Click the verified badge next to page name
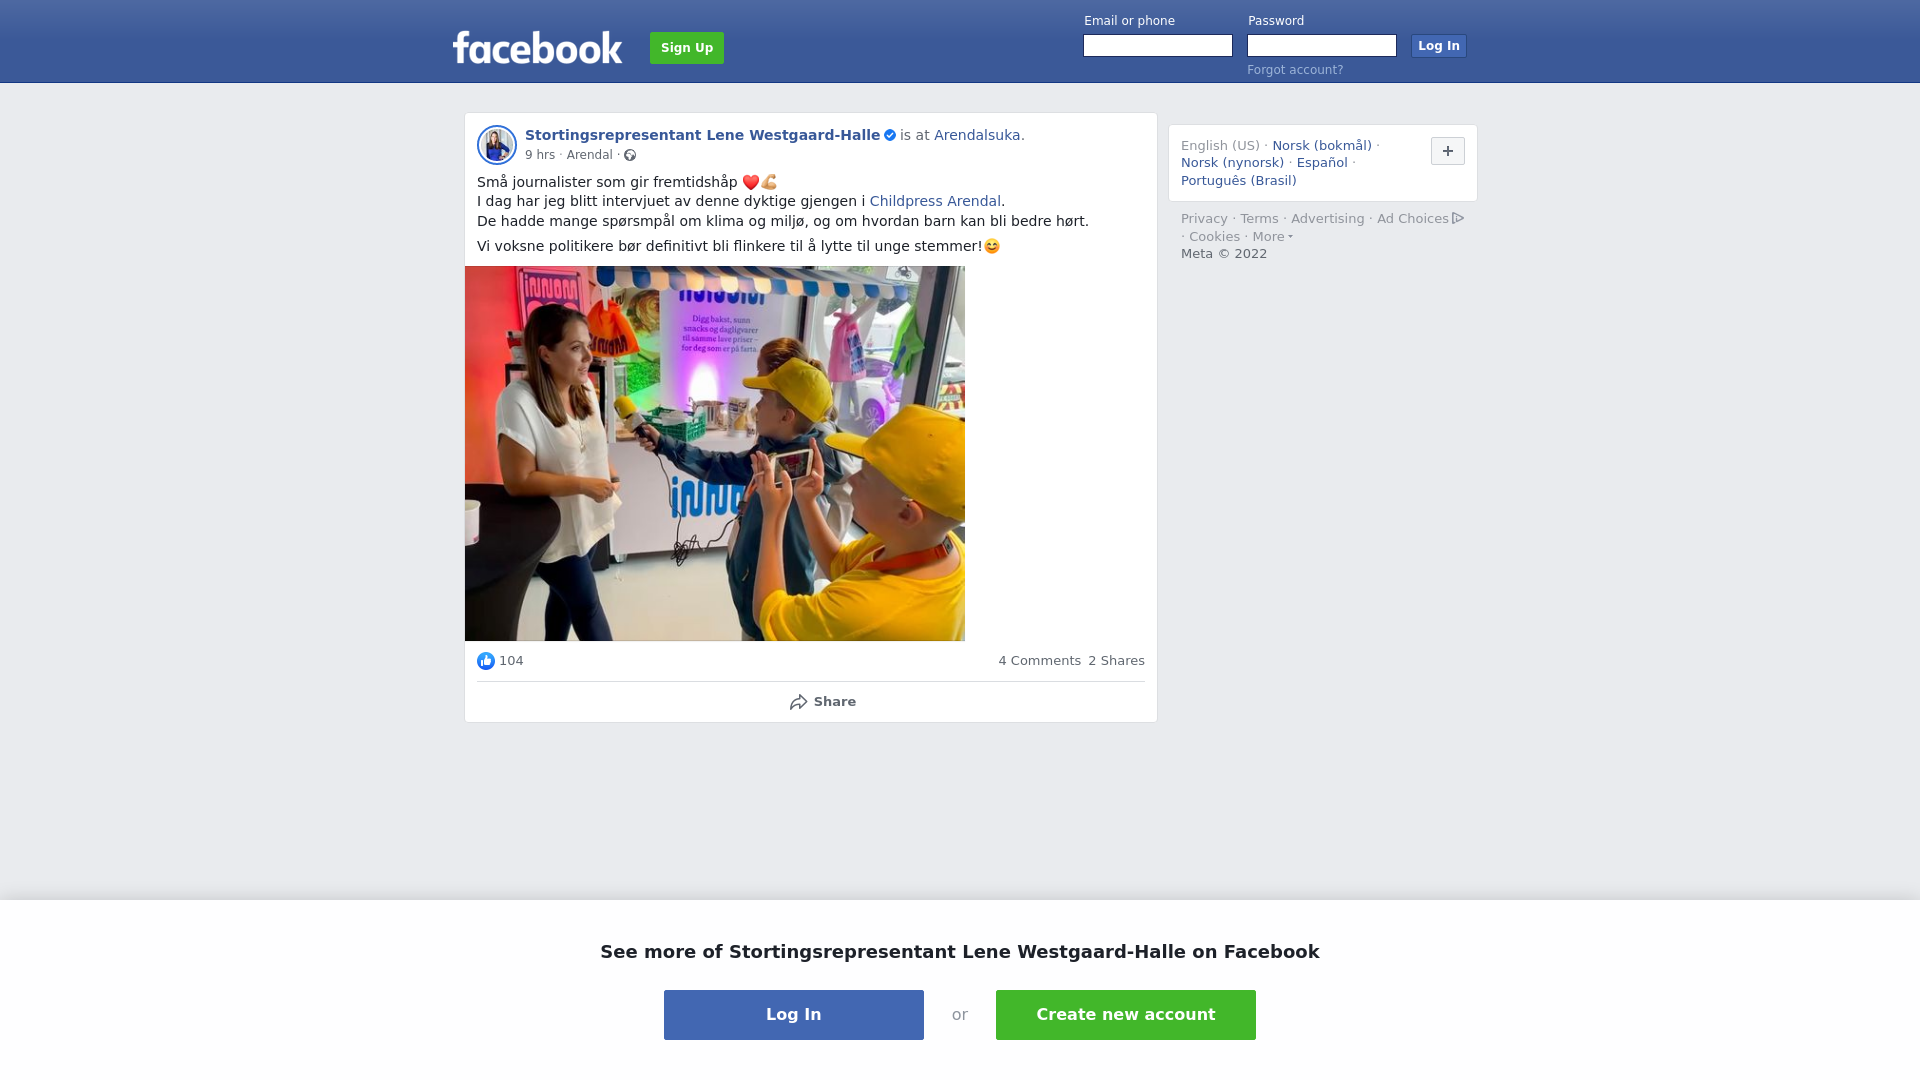 890,135
